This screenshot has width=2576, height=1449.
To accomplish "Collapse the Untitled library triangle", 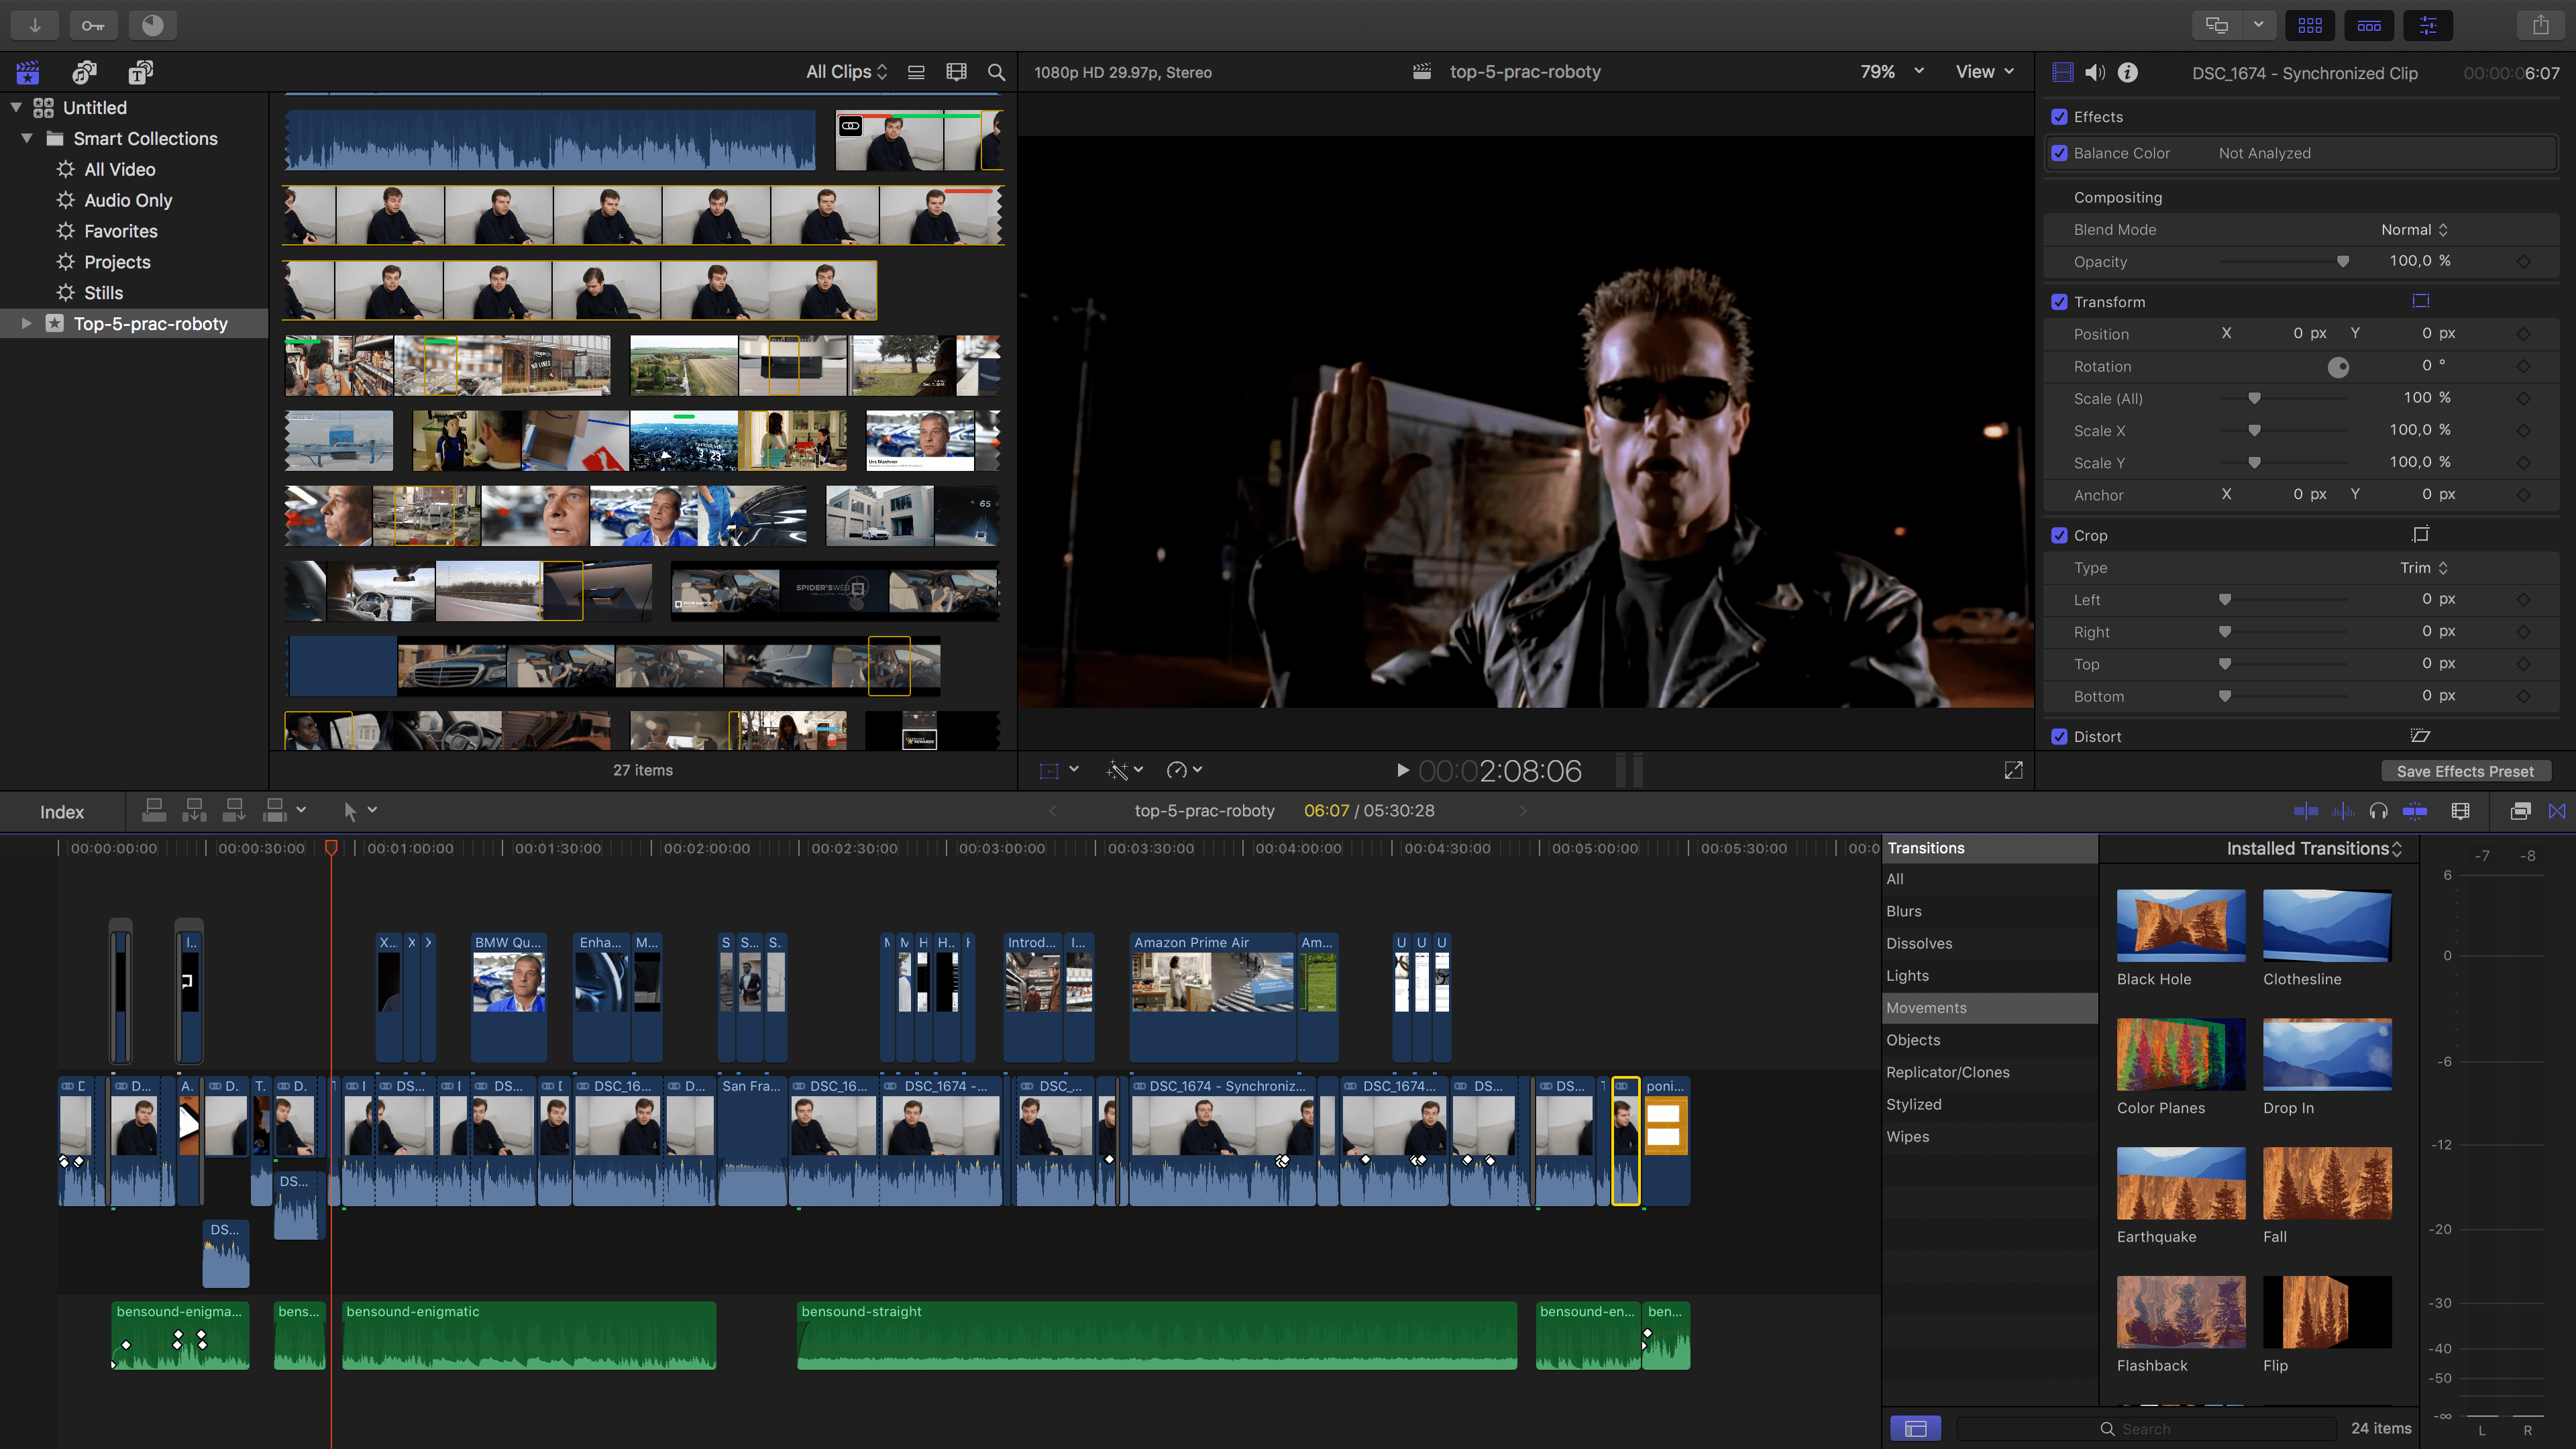I will (16, 107).
